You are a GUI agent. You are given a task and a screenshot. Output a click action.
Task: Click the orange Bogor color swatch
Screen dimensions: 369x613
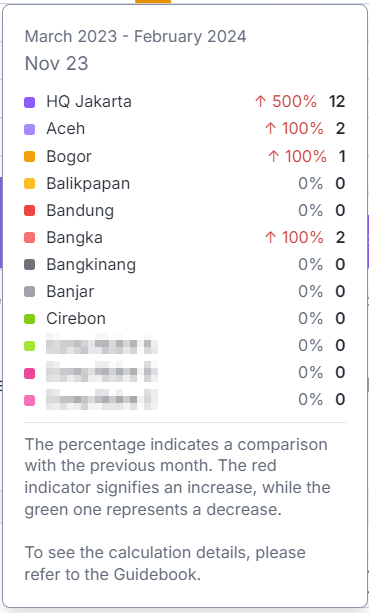pos(30,156)
